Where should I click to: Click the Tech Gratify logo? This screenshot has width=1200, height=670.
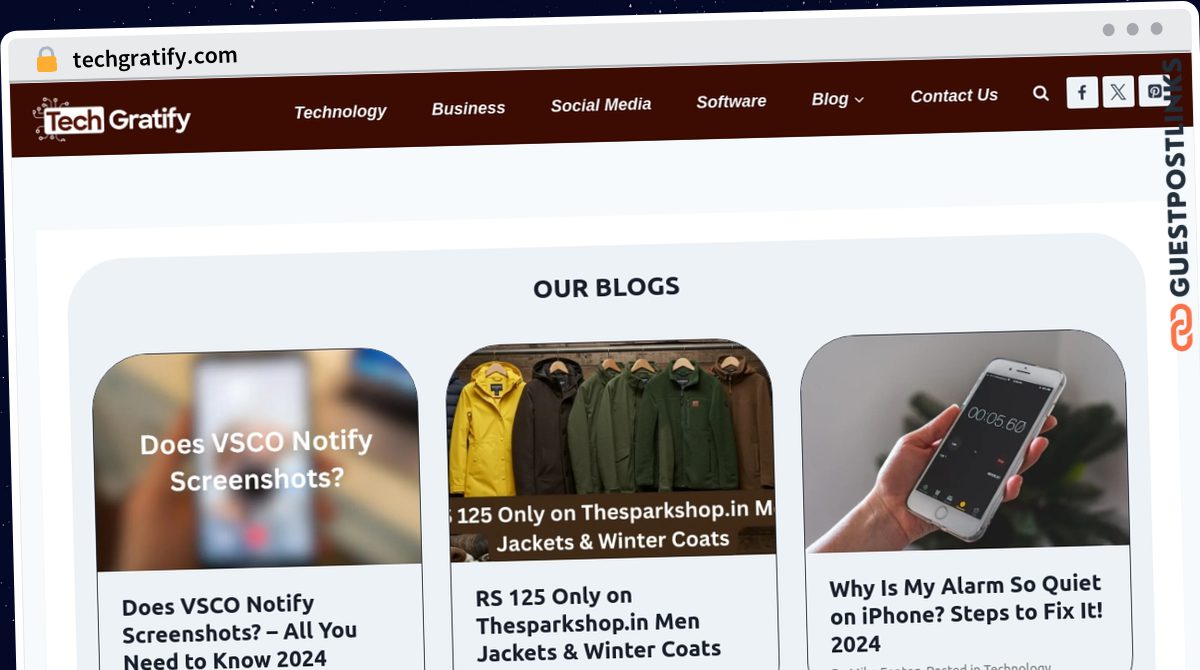[x=112, y=120]
